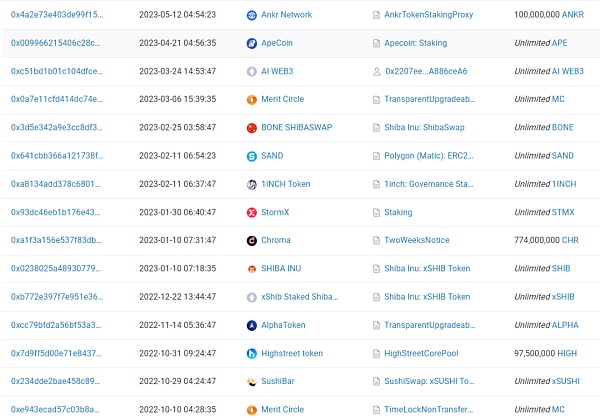
Task: Click the SAND token logo
Action: tap(251, 156)
